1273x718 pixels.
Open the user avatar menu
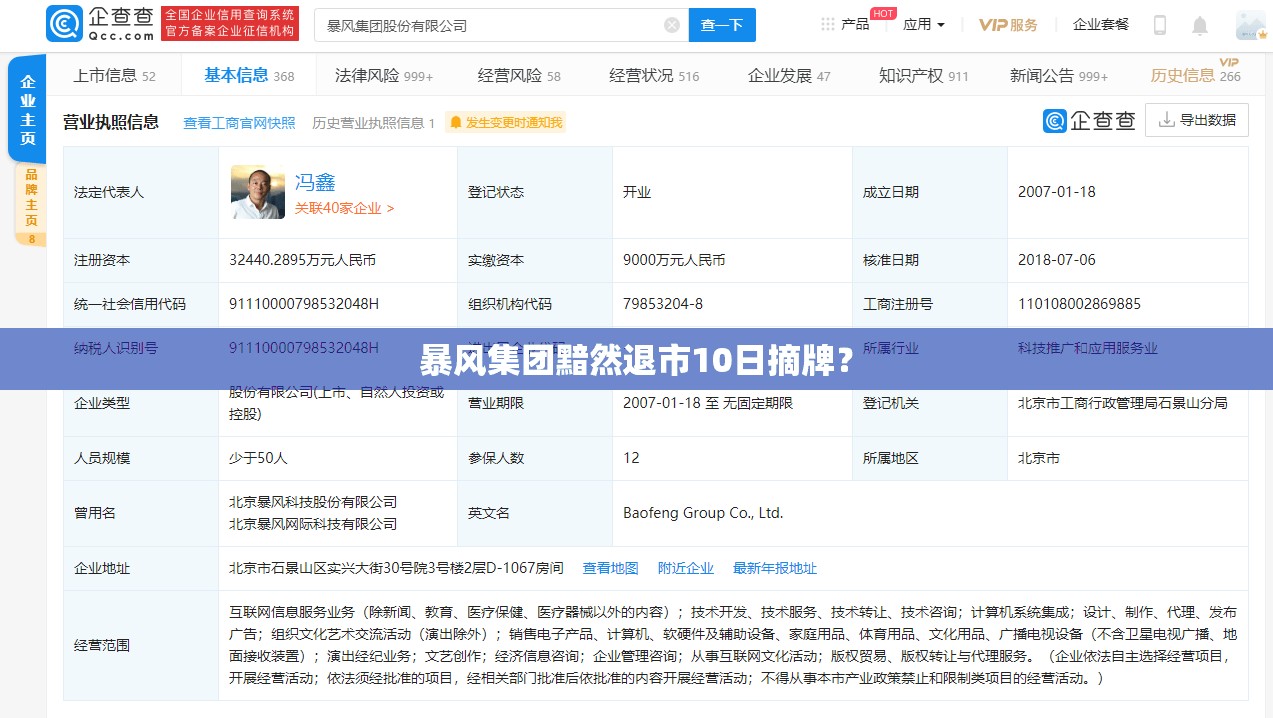pos(1250,25)
